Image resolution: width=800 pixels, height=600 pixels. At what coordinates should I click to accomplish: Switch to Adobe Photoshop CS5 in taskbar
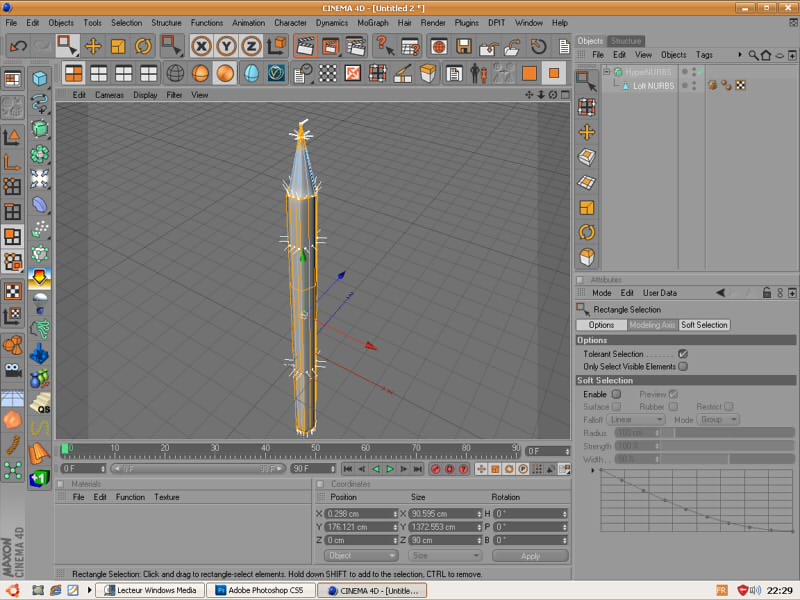click(259, 591)
